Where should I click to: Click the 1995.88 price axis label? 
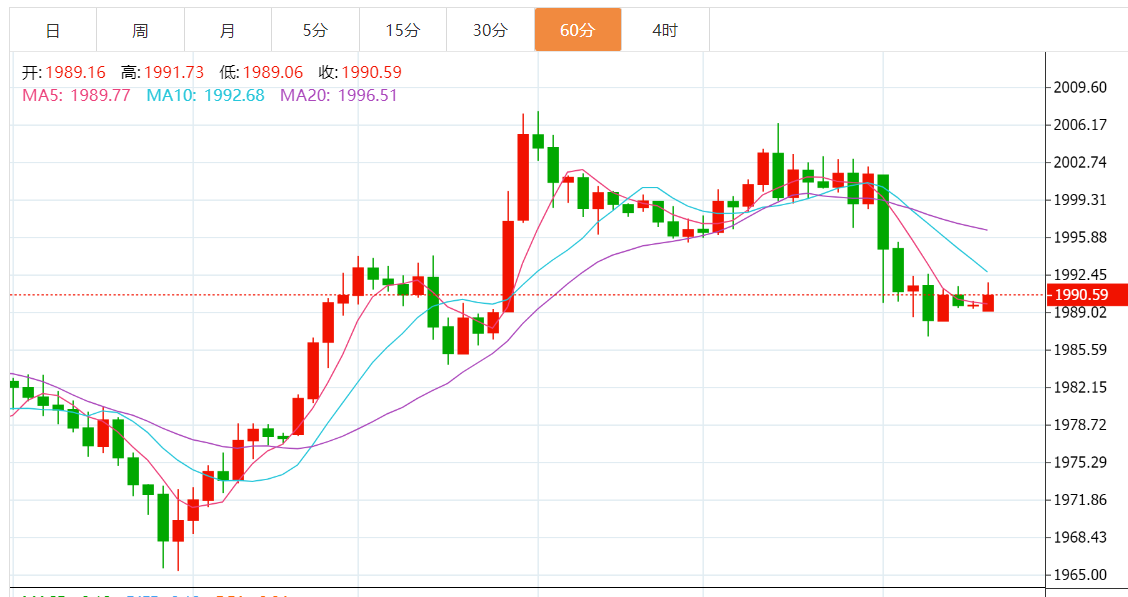coord(1080,237)
